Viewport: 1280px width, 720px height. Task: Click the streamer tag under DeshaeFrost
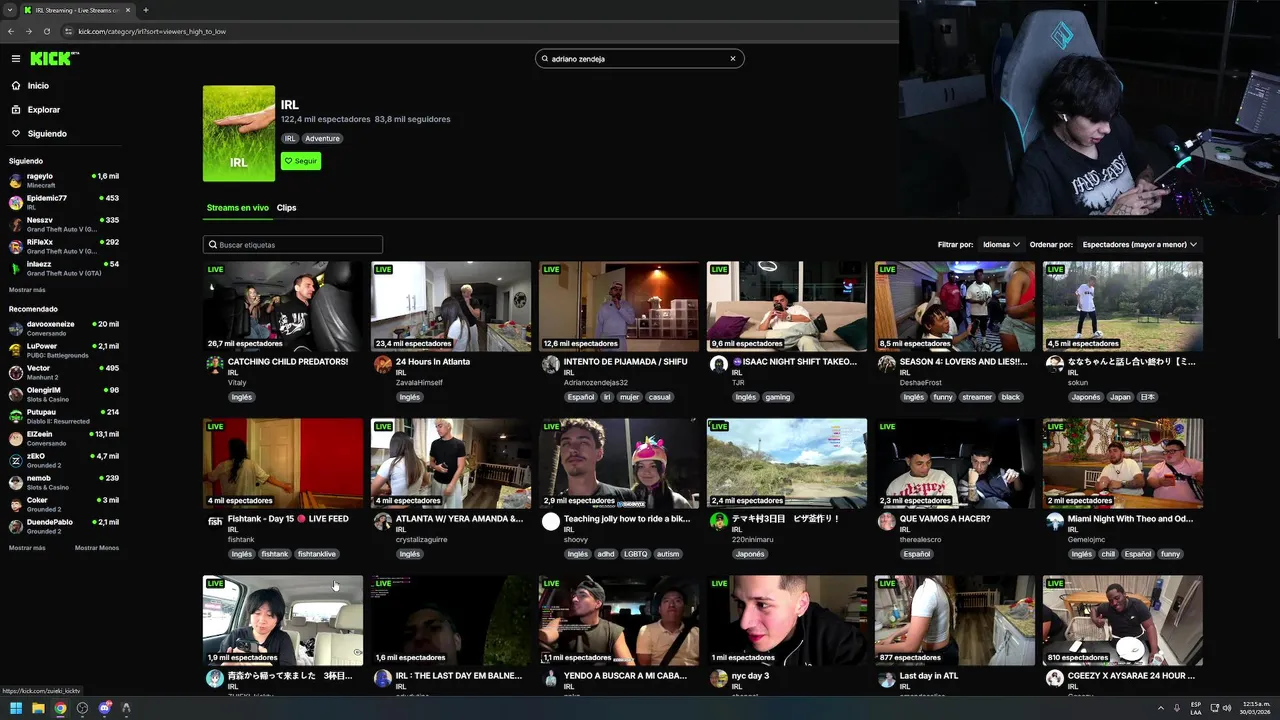[977, 397]
